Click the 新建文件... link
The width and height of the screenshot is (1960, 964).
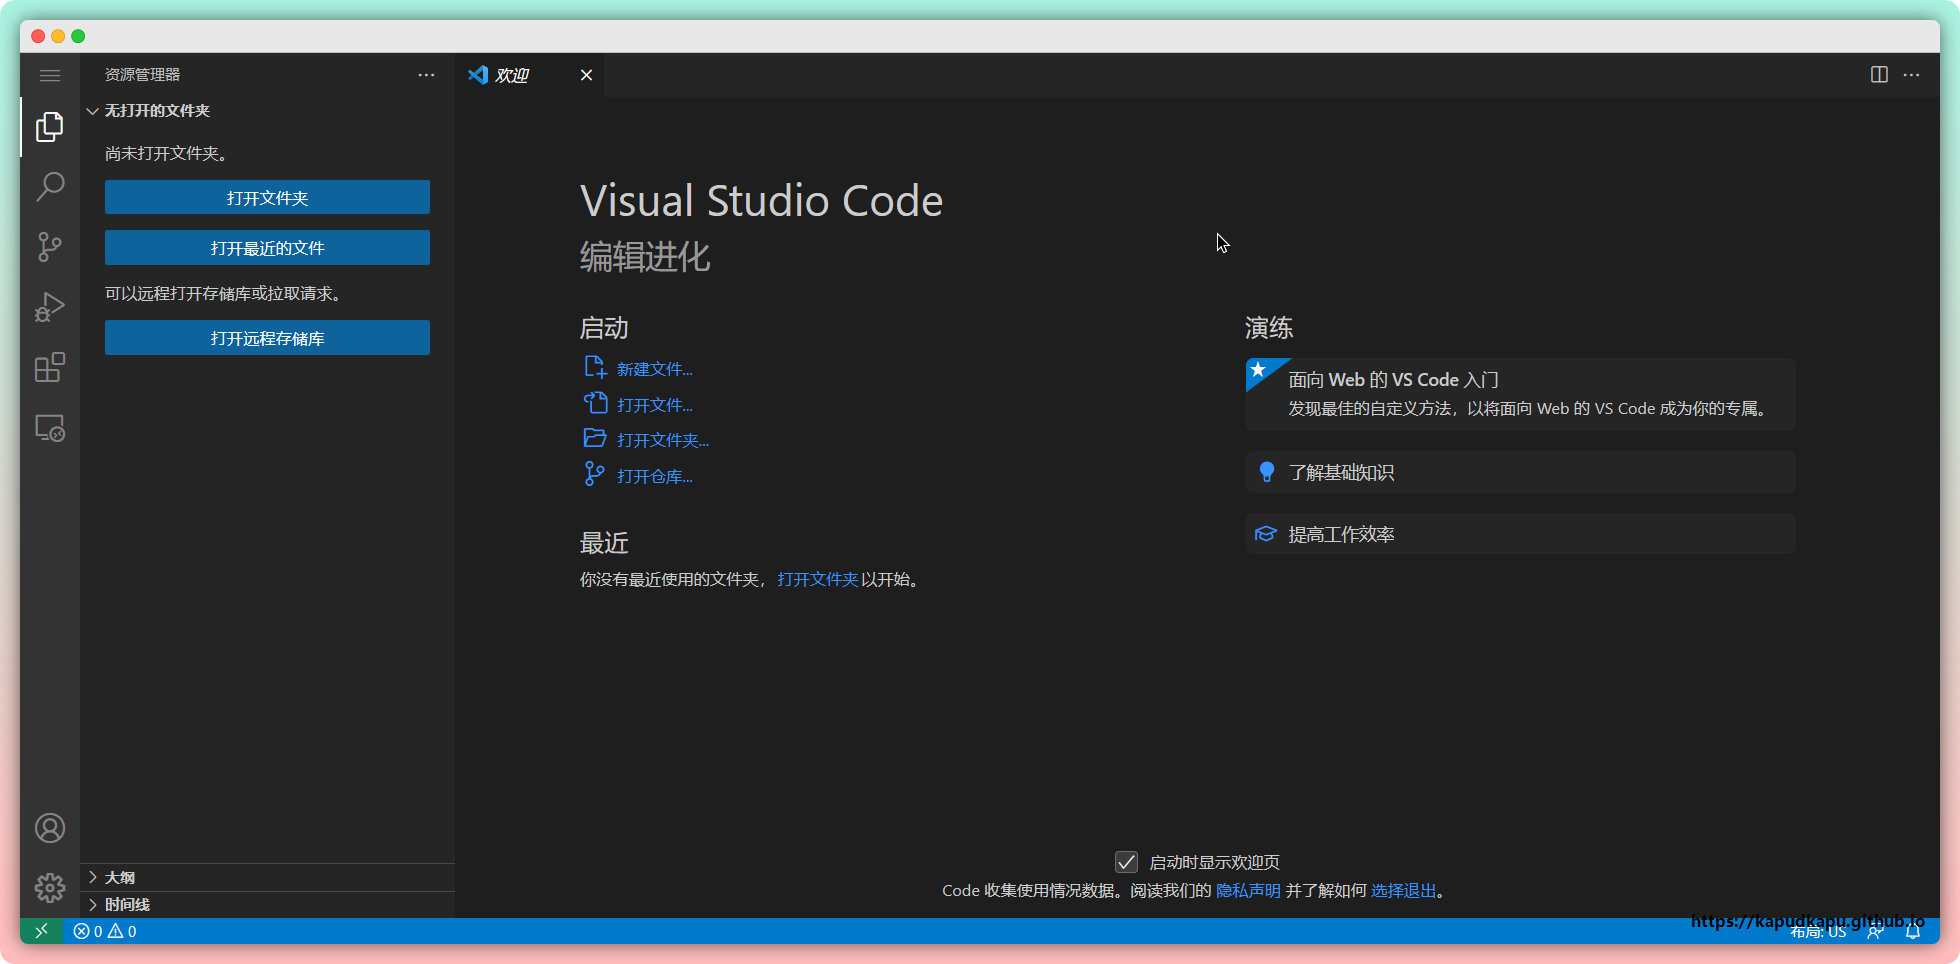[x=654, y=369]
